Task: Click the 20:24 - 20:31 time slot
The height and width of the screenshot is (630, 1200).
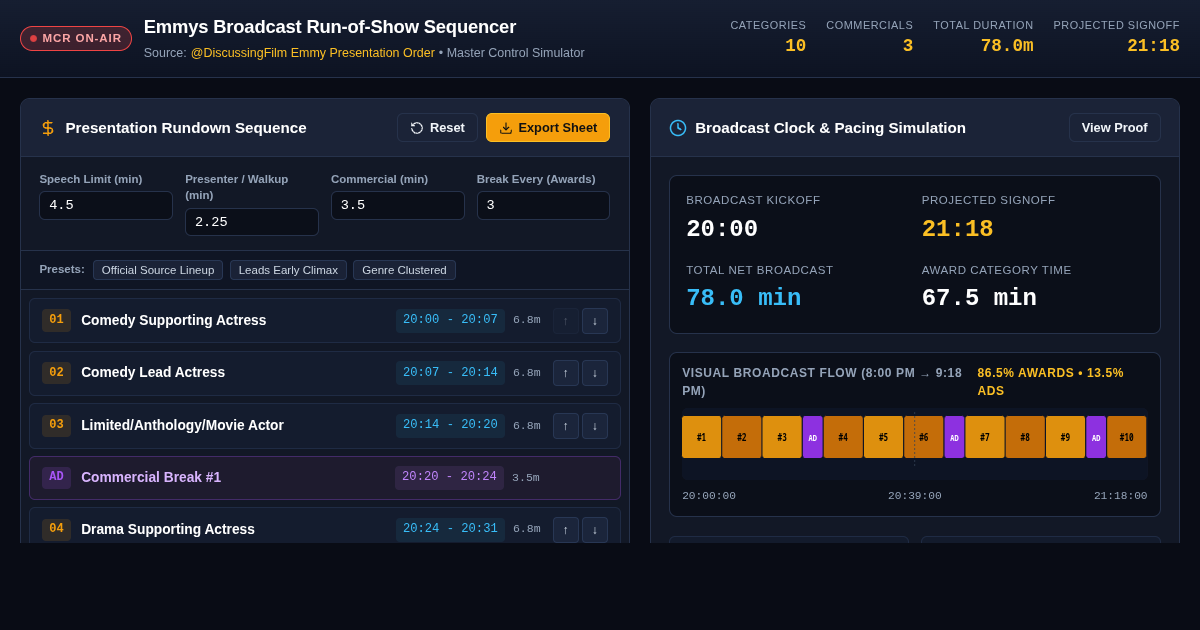Action: (450, 529)
